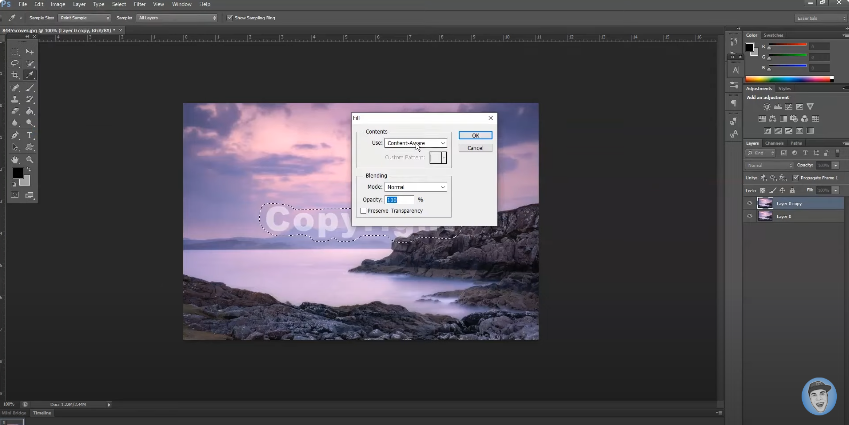
Task: Select the Crop tool
Action: [16, 74]
